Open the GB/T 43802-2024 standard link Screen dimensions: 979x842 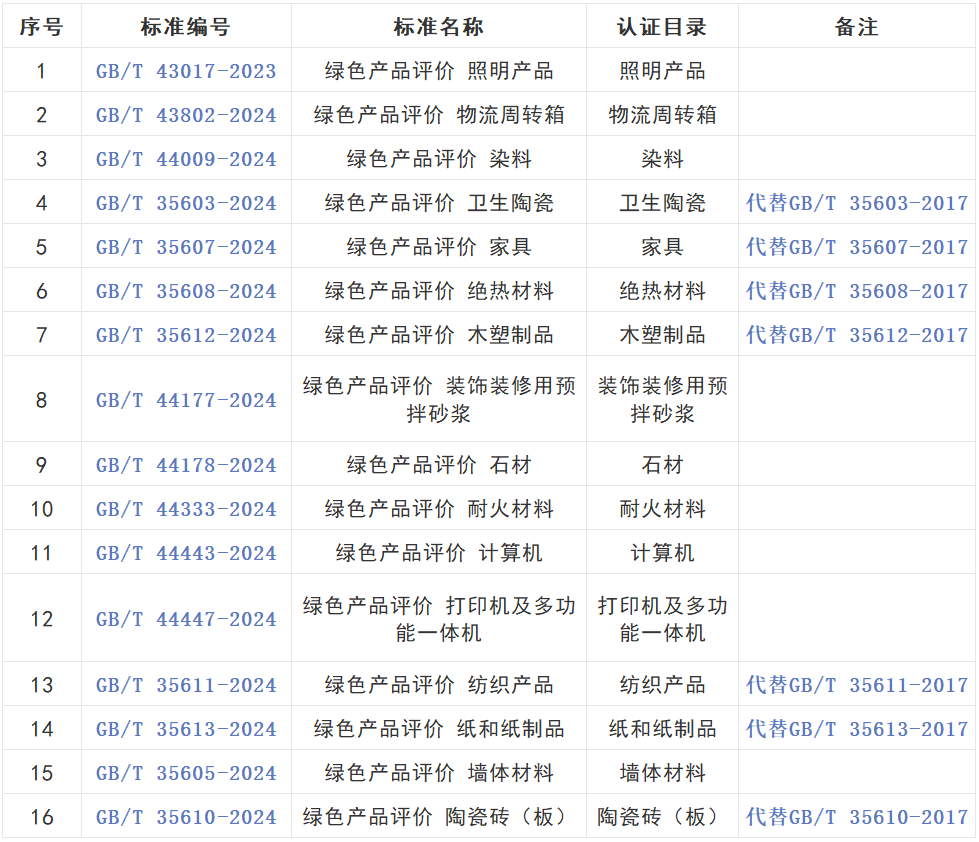[x=186, y=115]
